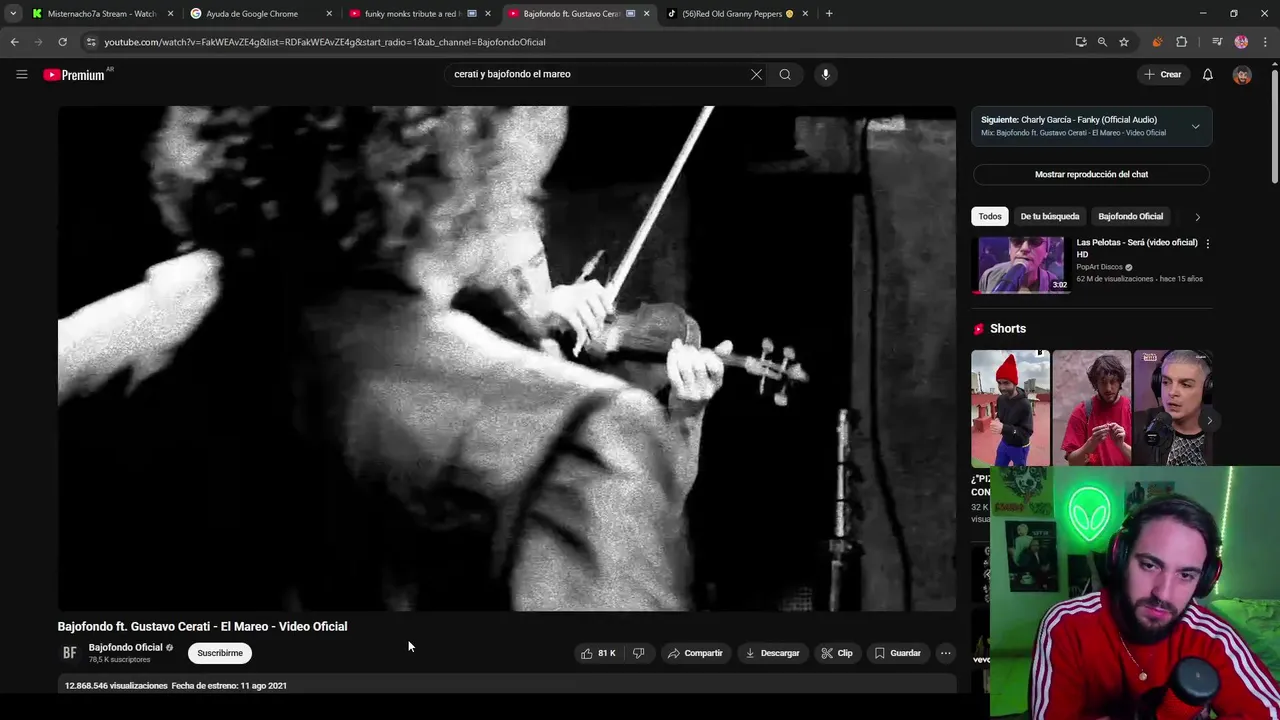This screenshot has height=720, width=1280.
Task: Open options menu for Las Pelotas video
Action: coord(1207,243)
